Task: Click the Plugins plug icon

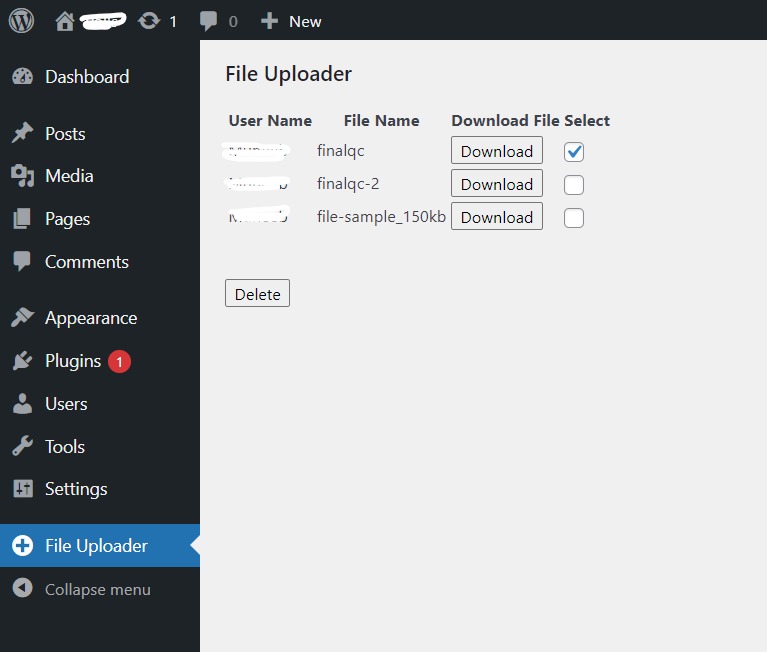Action: pos(22,361)
